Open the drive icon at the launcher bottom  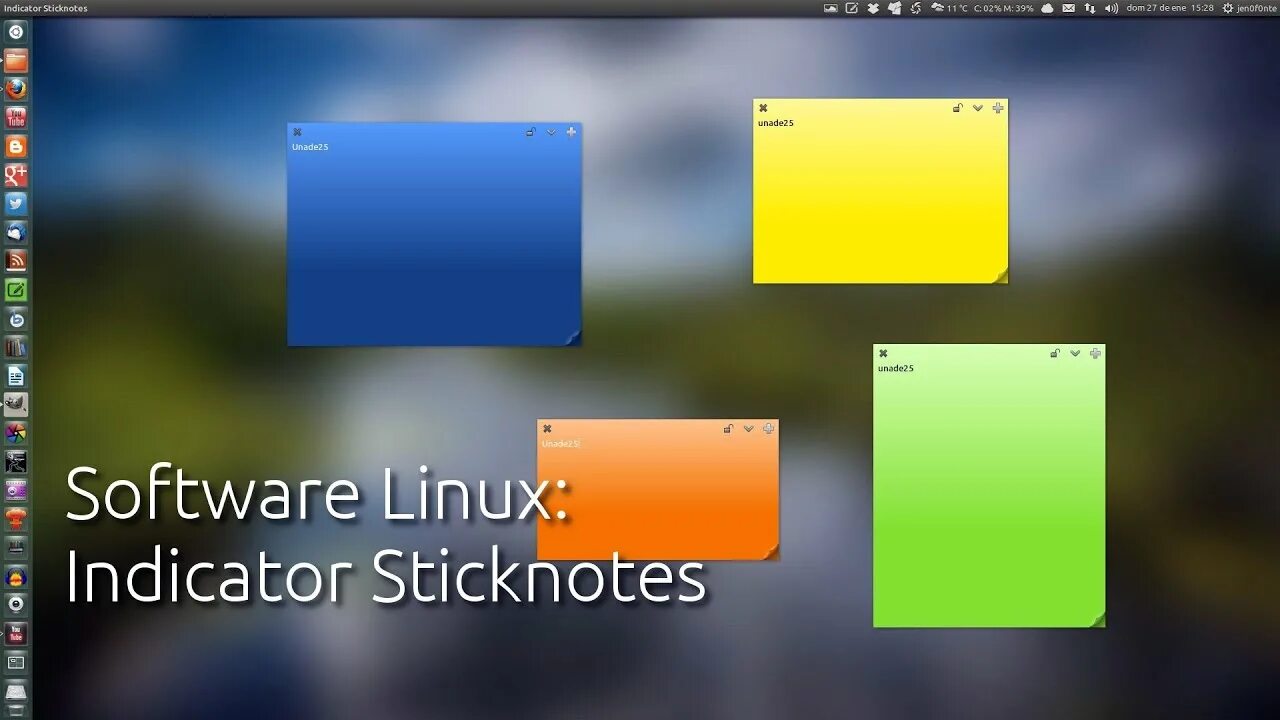[15, 692]
